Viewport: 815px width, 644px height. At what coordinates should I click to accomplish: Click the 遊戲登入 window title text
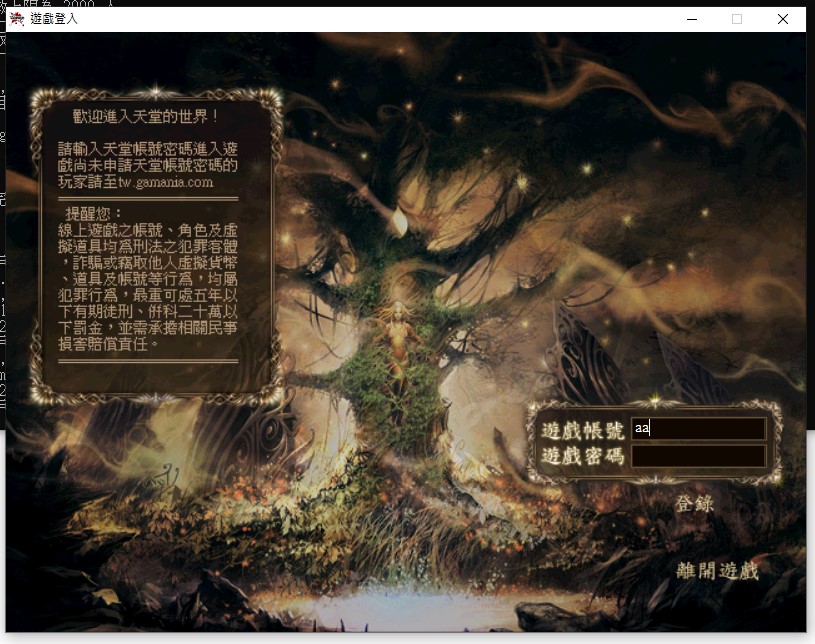(54, 19)
